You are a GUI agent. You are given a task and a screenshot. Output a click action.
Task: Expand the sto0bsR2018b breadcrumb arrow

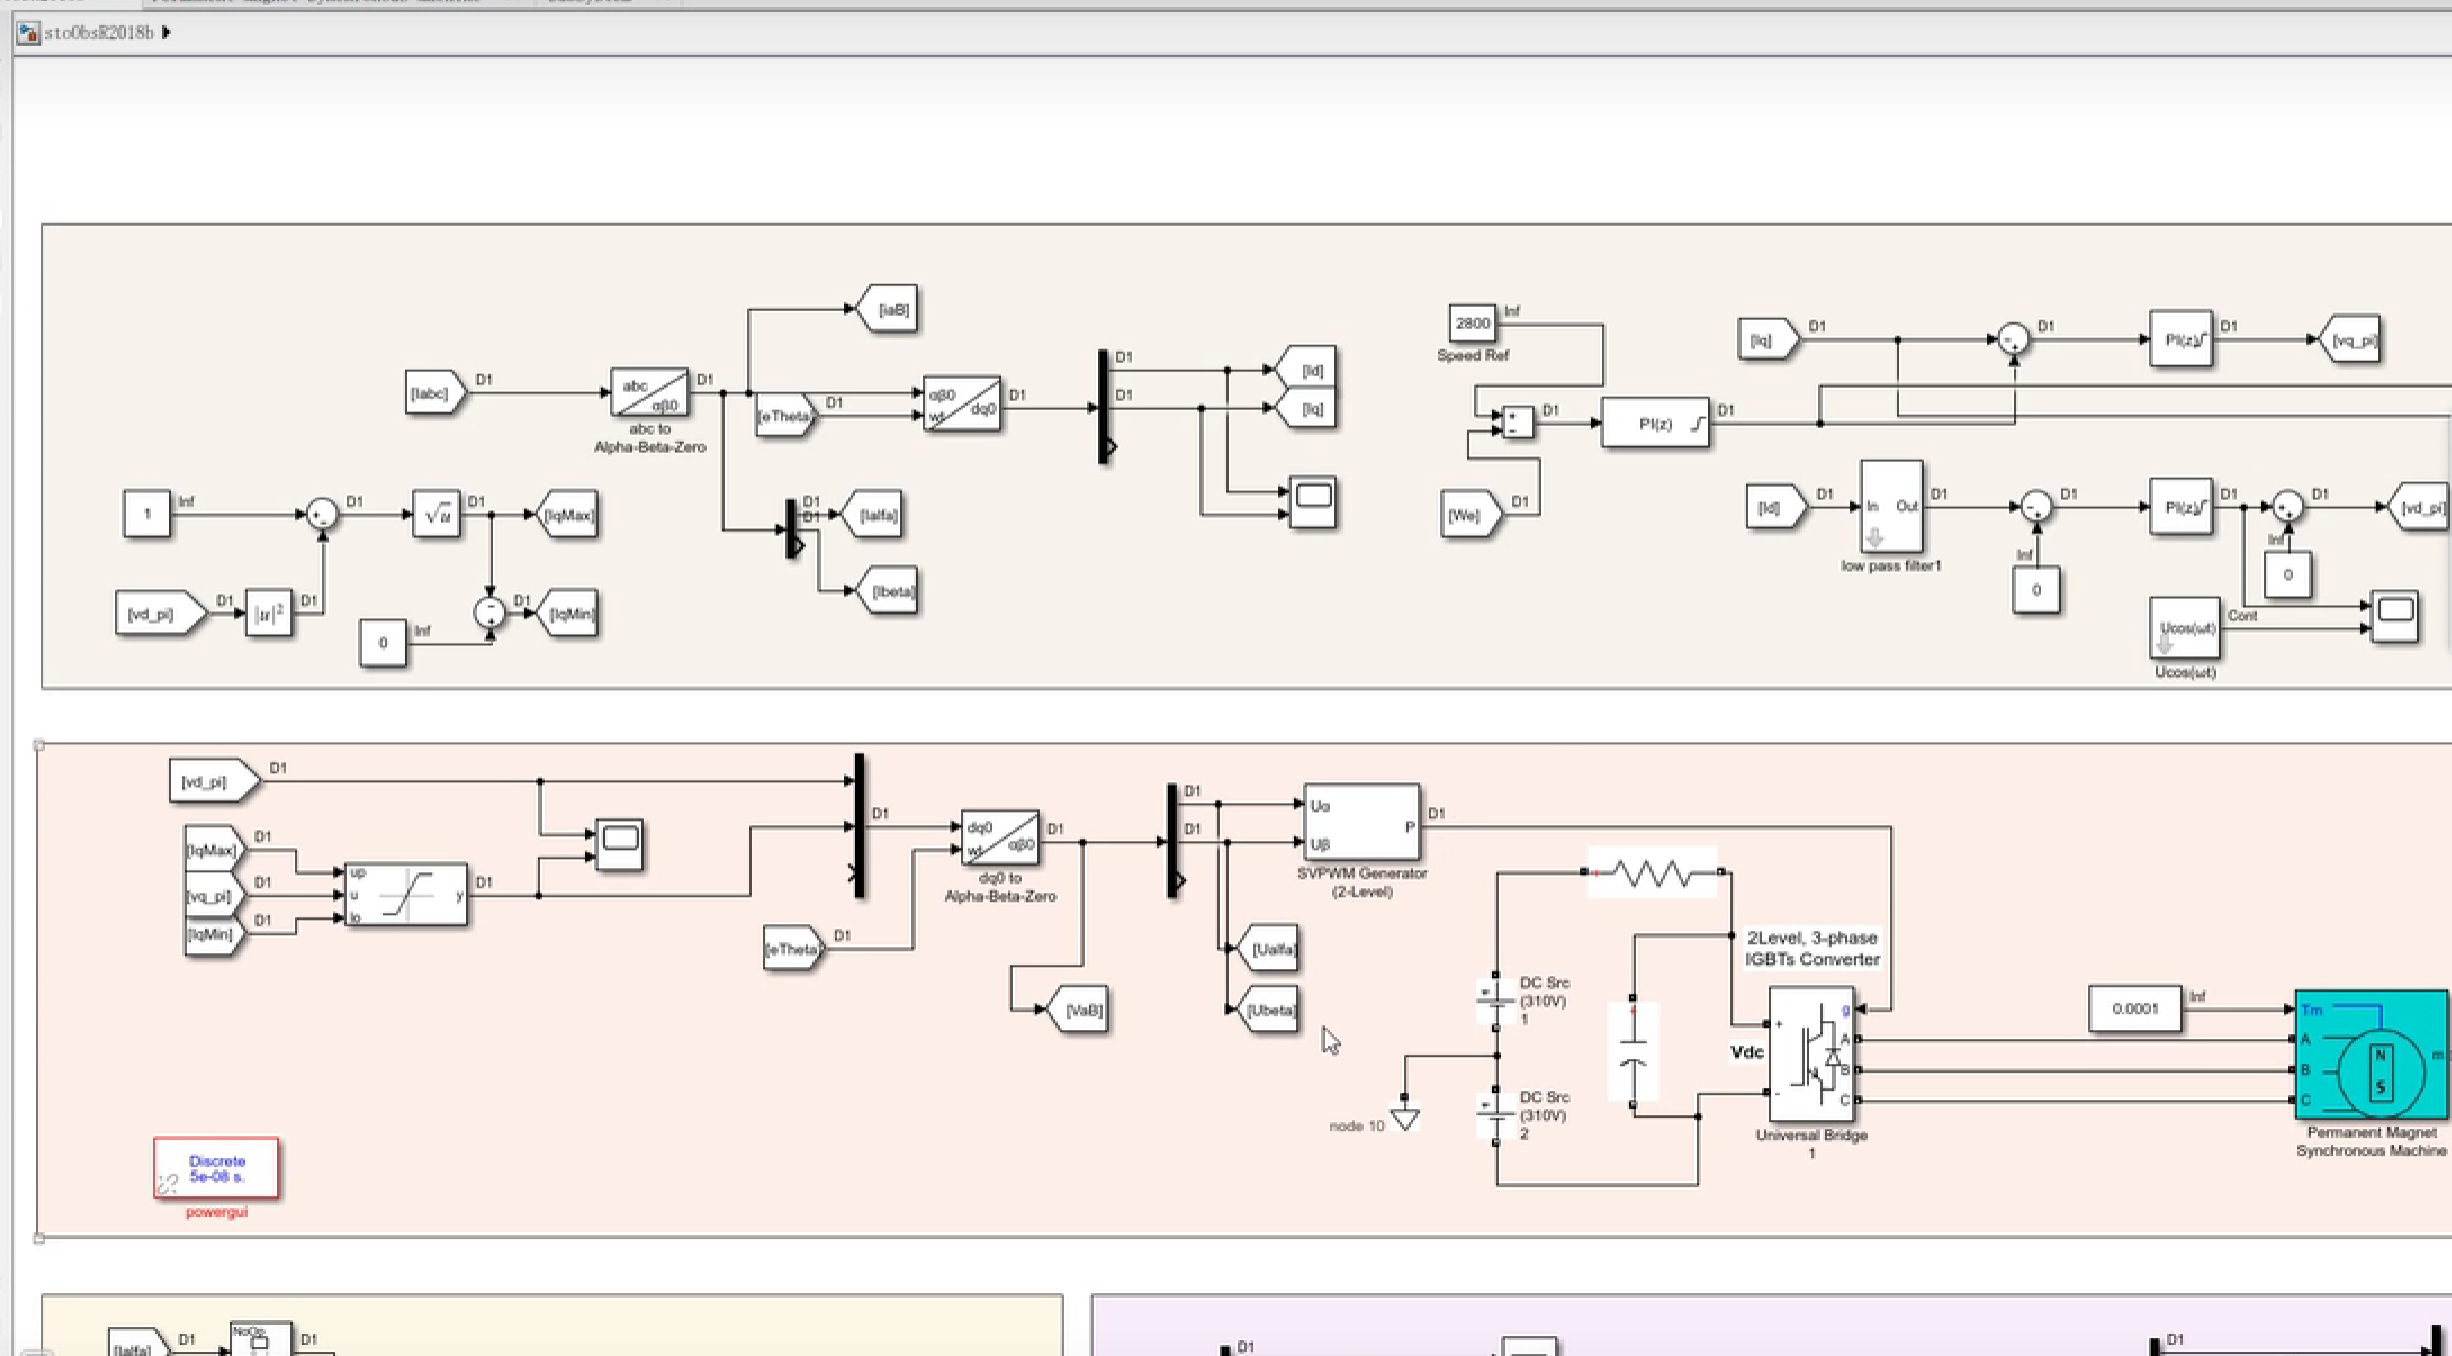click(x=167, y=33)
